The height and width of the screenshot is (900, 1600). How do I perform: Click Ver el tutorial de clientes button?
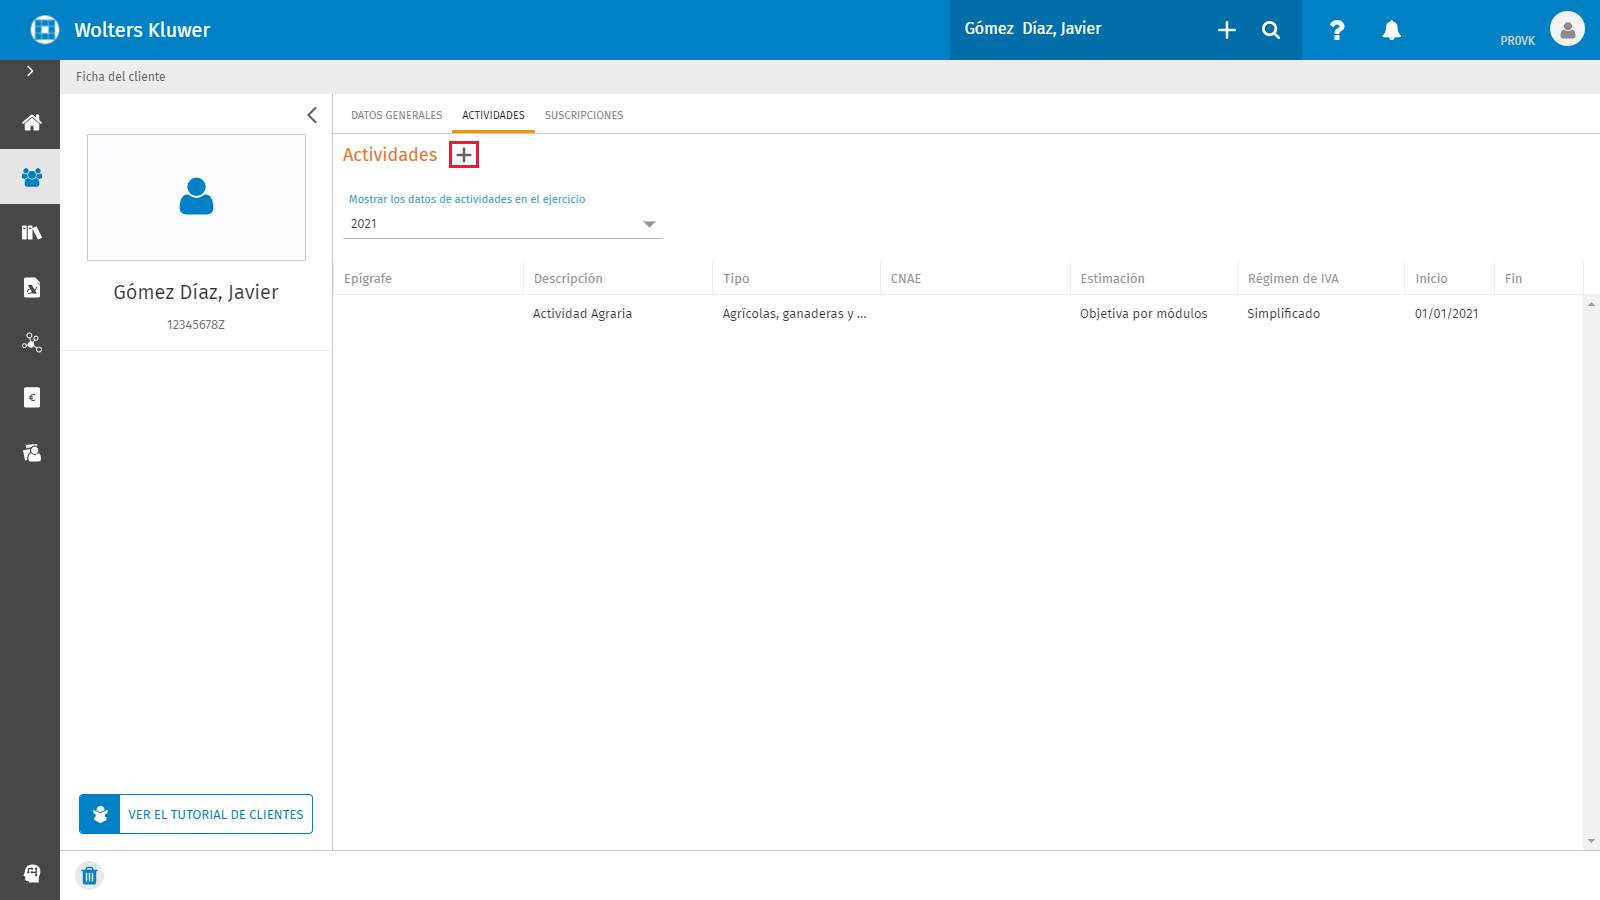[196, 814]
